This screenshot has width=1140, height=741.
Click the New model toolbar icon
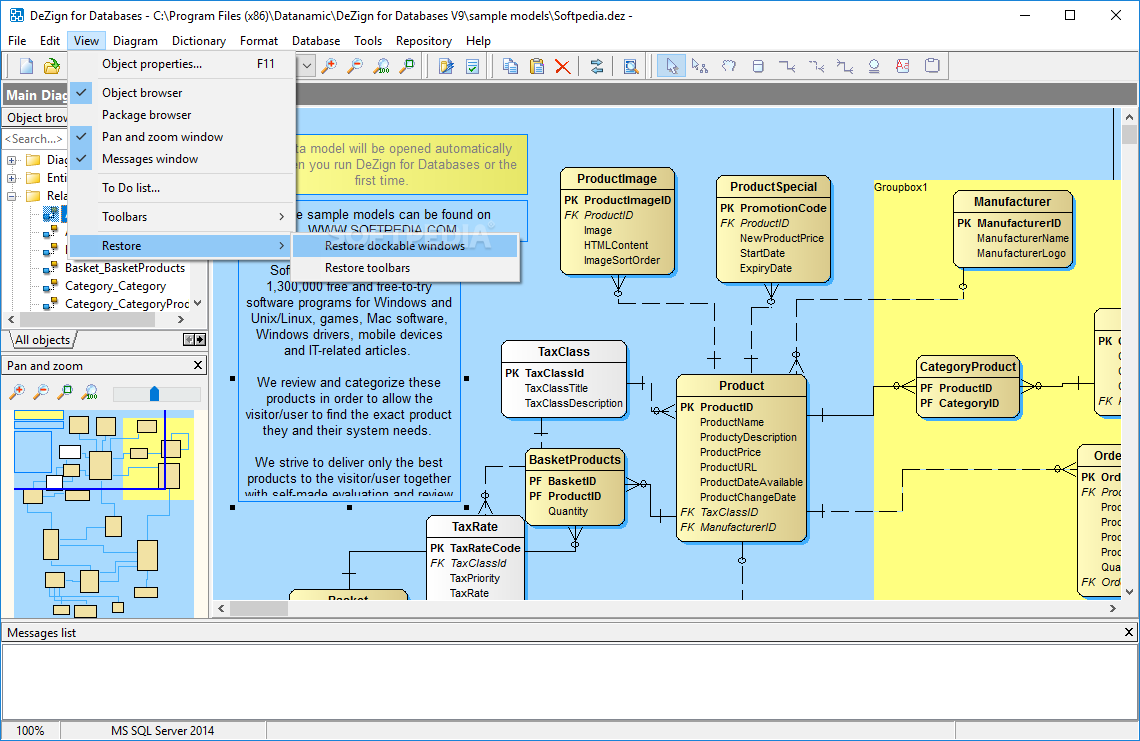[26, 66]
